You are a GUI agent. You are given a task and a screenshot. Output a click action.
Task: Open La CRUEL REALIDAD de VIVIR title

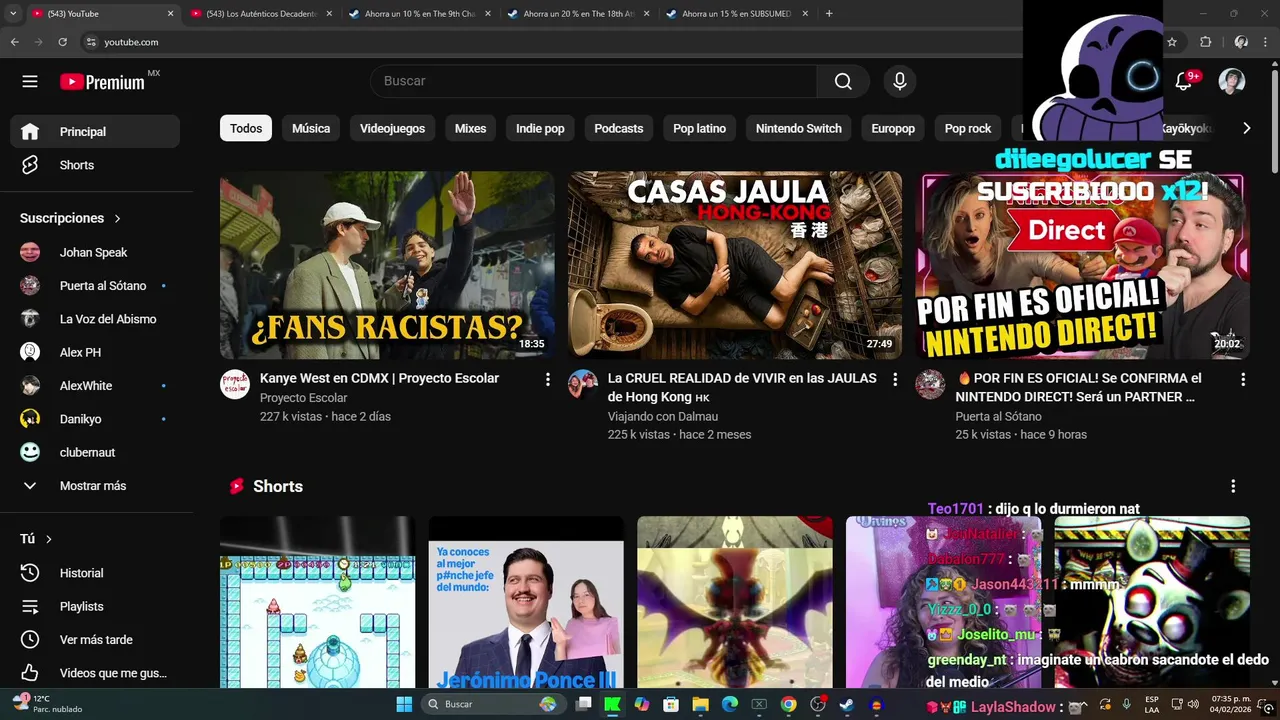(742, 387)
